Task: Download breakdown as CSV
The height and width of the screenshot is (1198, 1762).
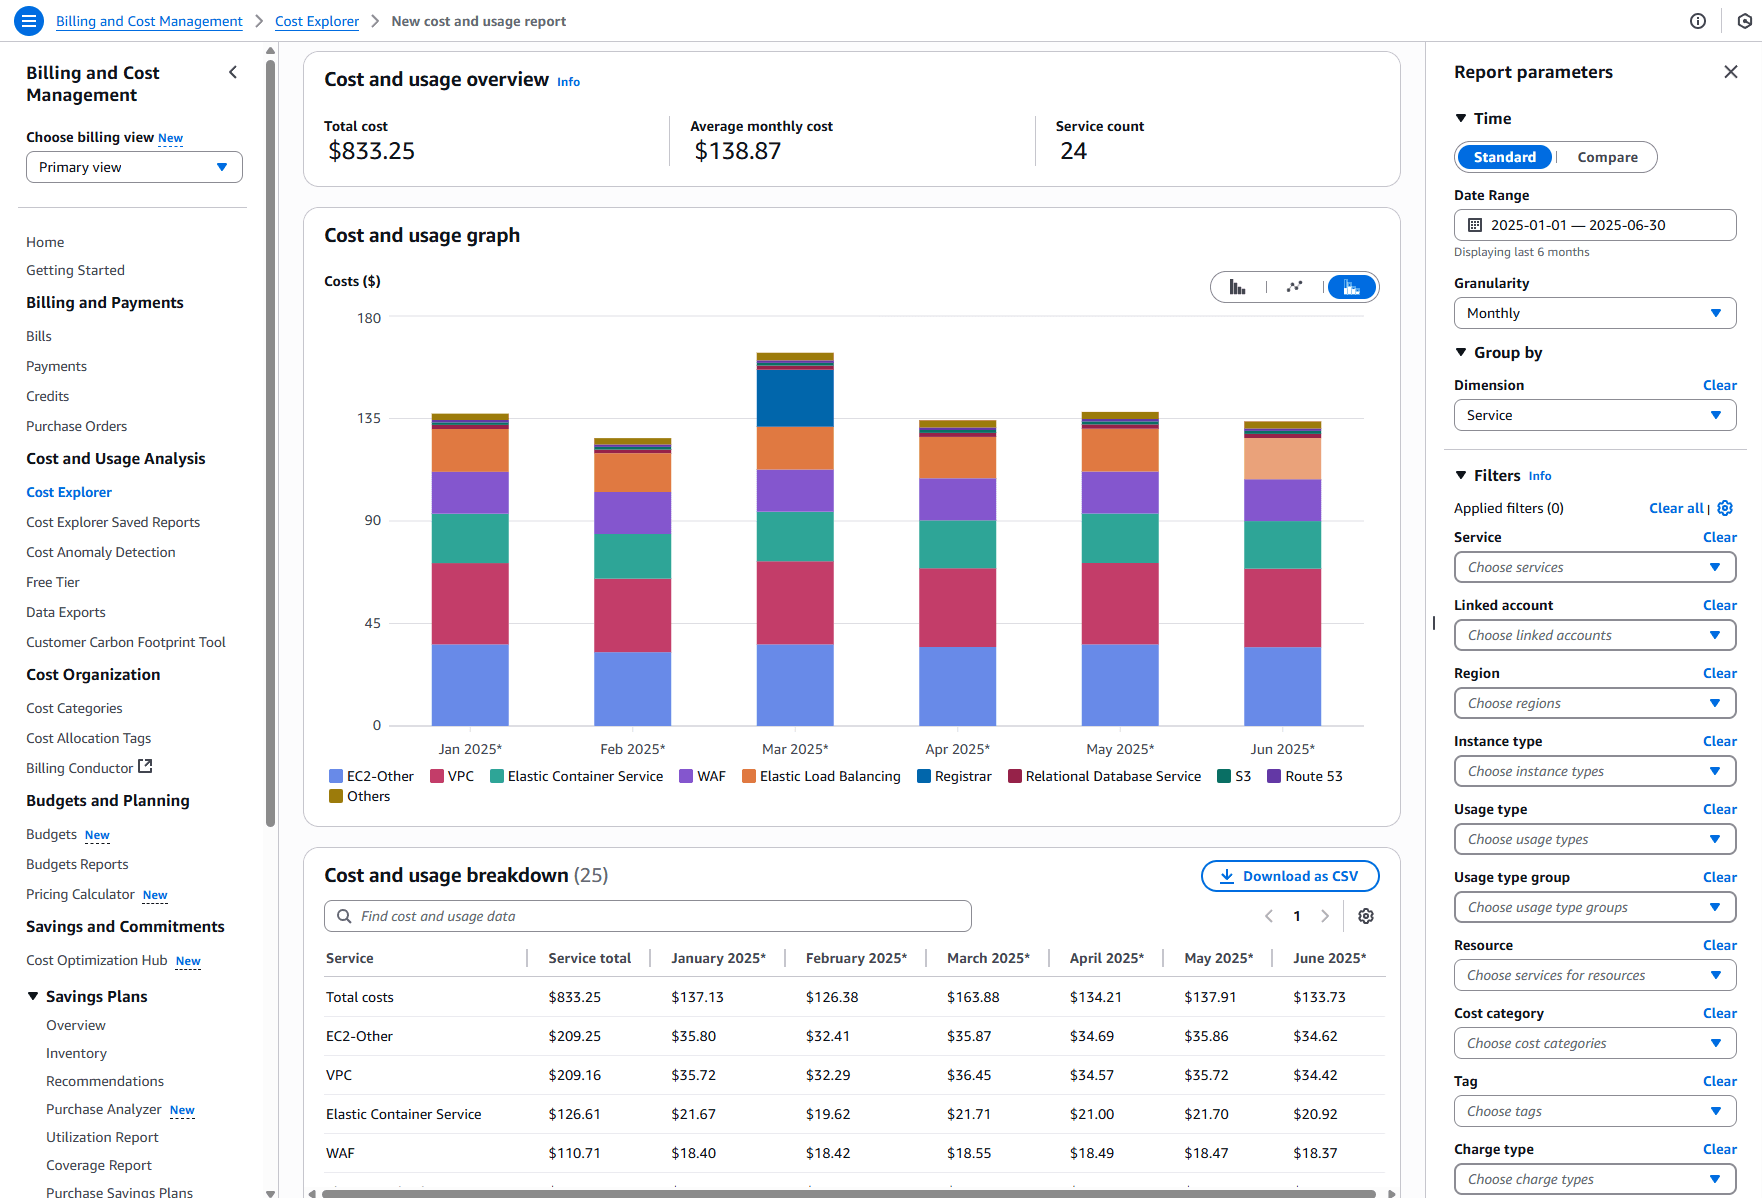Action: tap(1290, 876)
